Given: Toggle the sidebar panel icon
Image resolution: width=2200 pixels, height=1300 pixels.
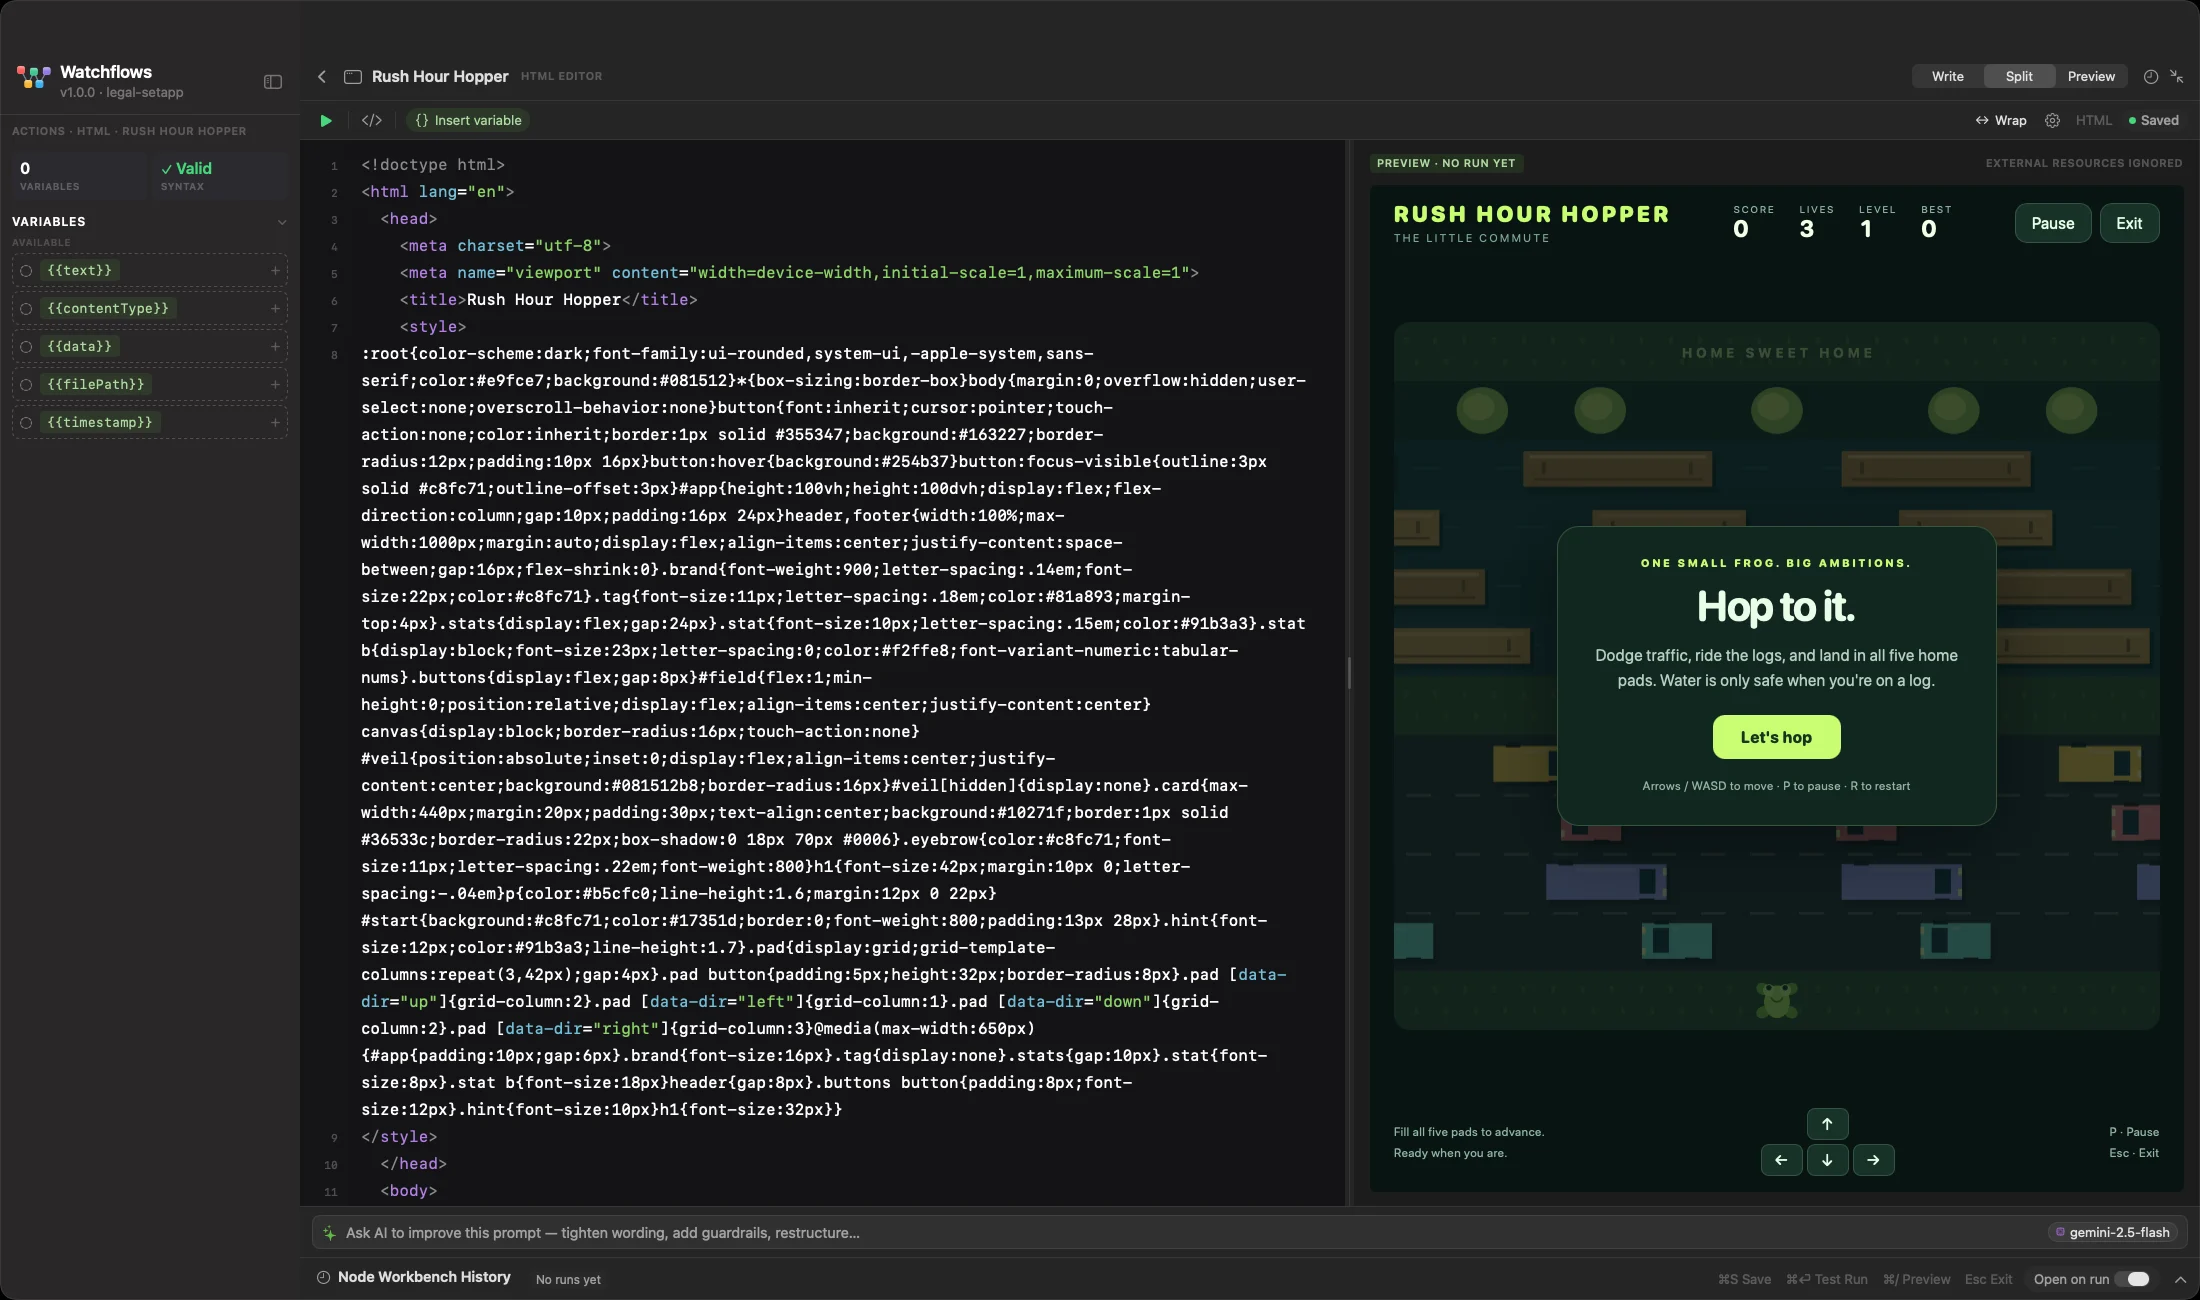Looking at the screenshot, I should [x=273, y=81].
